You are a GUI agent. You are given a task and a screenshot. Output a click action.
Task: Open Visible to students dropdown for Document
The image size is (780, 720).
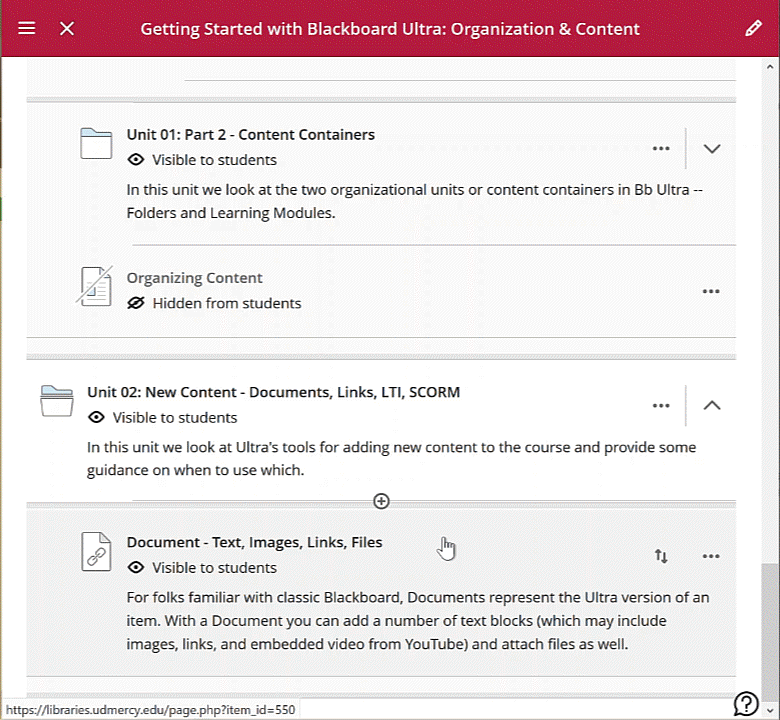click(214, 567)
